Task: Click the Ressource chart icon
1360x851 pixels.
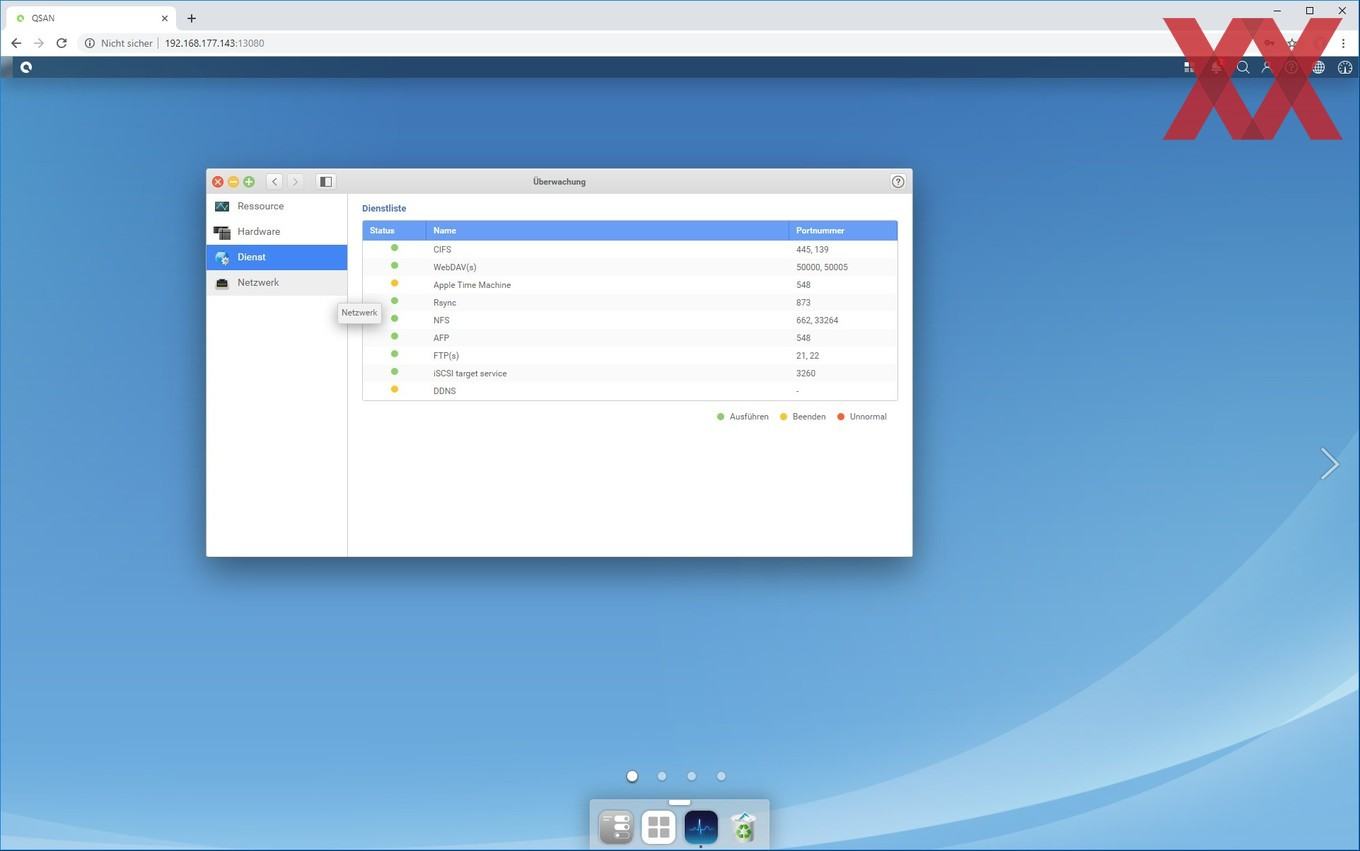Action: (x=222, y=206)
